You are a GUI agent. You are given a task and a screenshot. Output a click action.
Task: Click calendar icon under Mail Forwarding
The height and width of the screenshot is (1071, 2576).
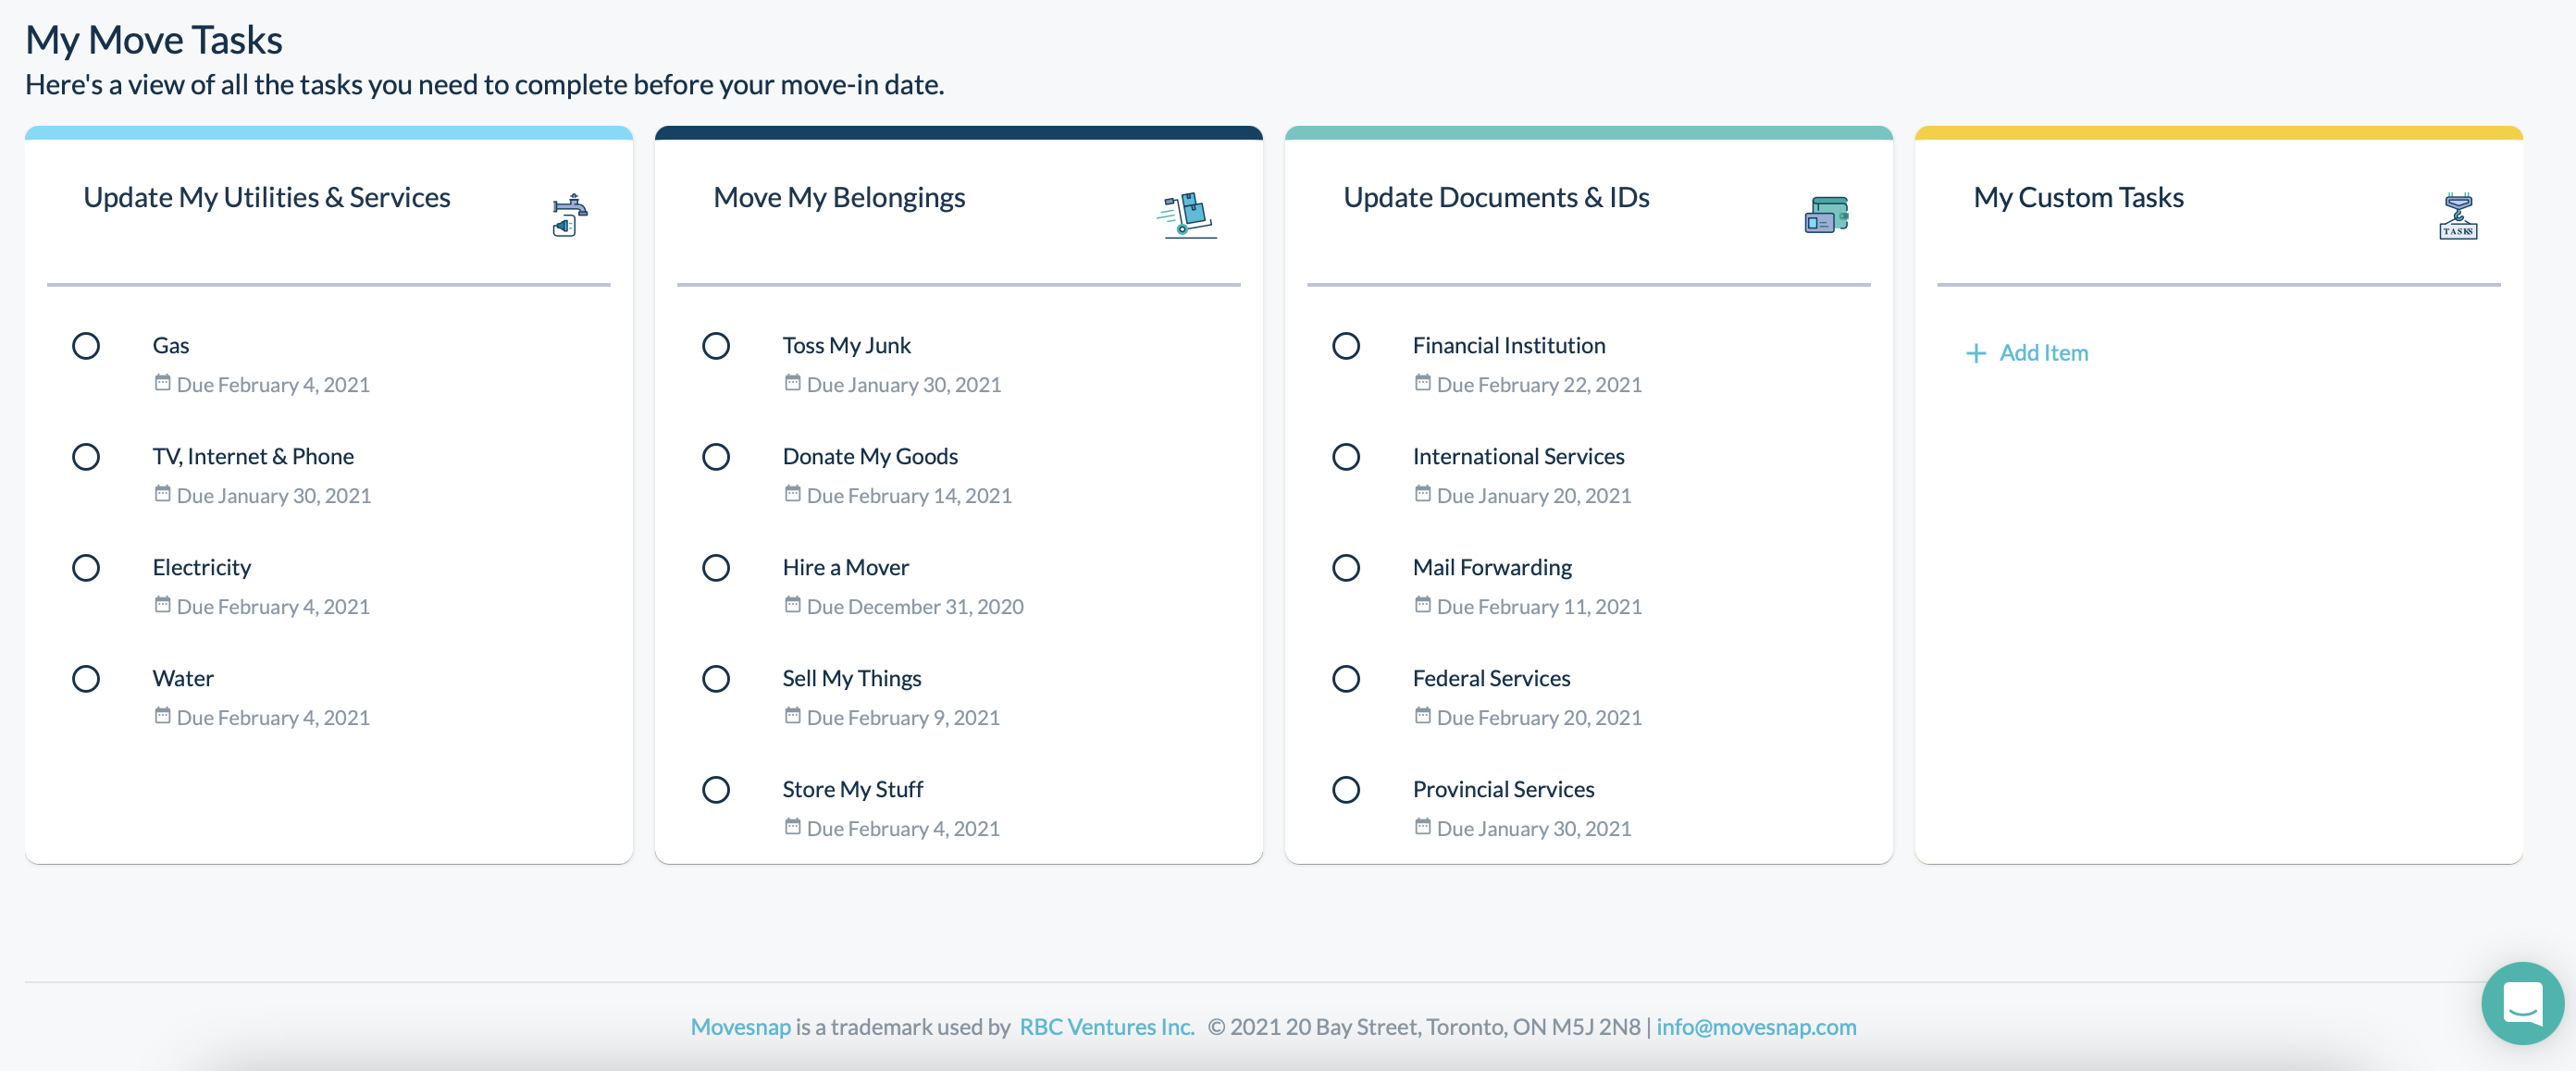click(1422, 605)
